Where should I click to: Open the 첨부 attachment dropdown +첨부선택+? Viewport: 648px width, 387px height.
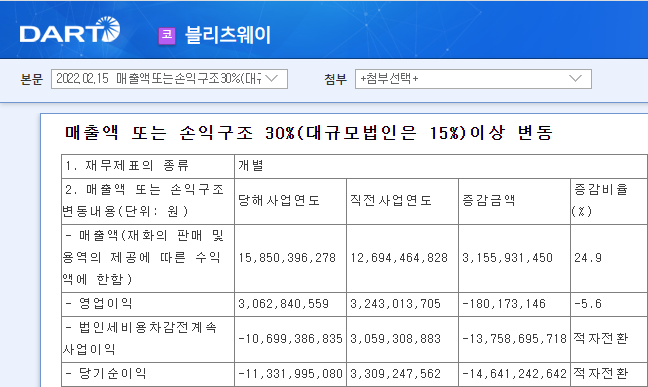click(473, 79)
